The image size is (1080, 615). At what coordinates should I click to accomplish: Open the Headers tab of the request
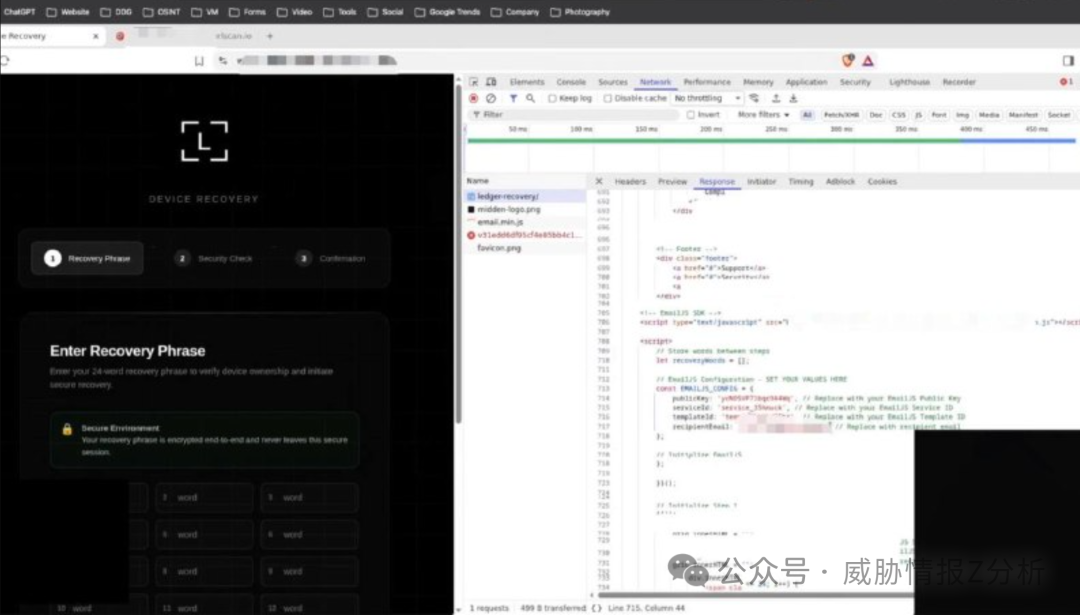click(630, 182)
